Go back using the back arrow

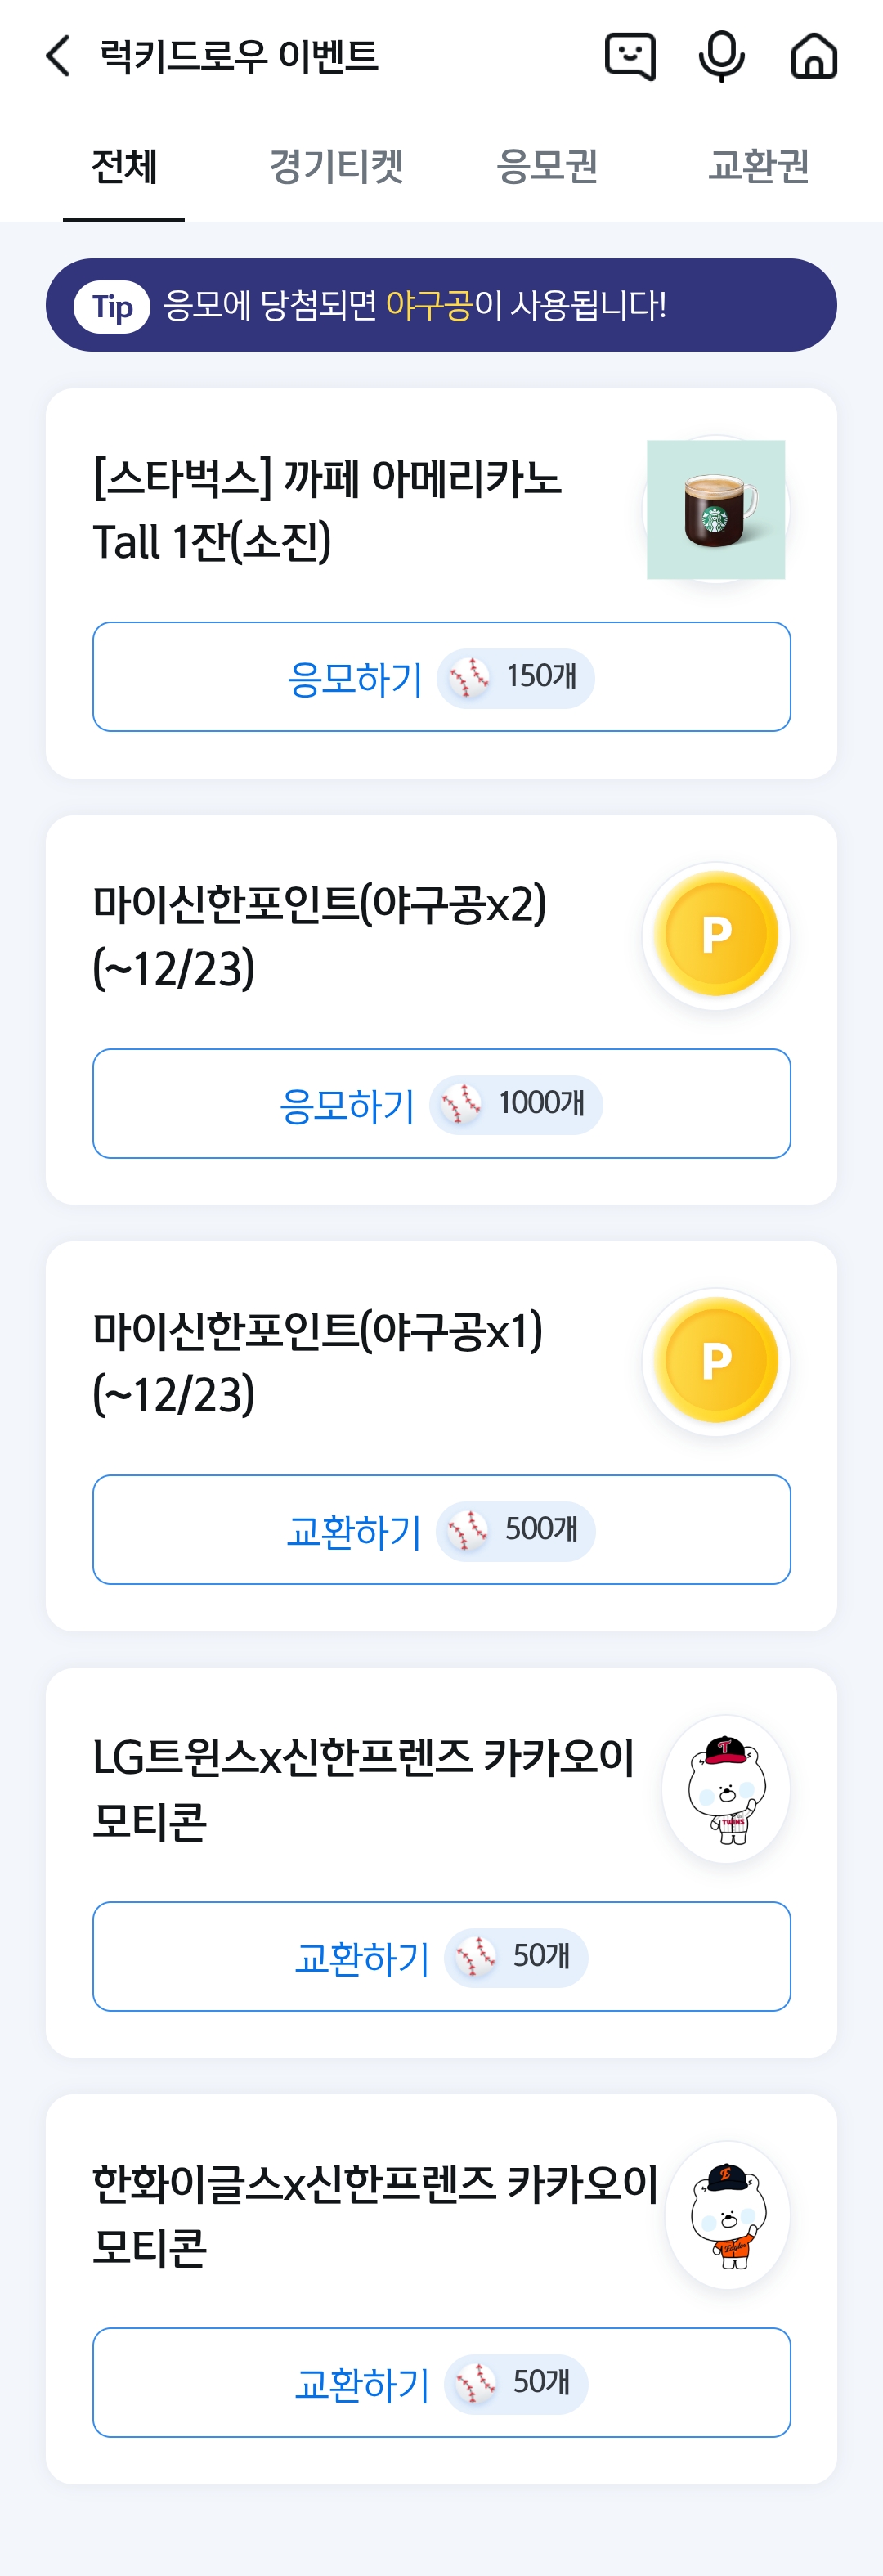(x=58, y=56)
